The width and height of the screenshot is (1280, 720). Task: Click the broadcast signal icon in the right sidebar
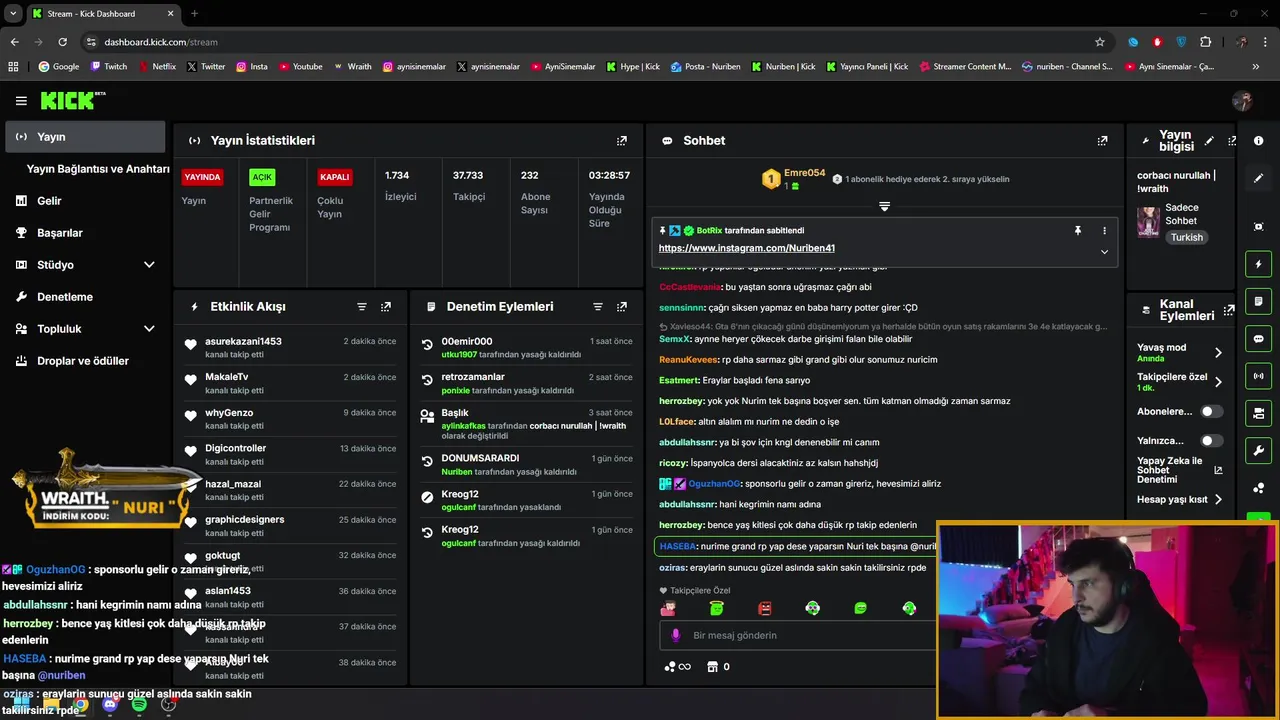(1258, 376)
